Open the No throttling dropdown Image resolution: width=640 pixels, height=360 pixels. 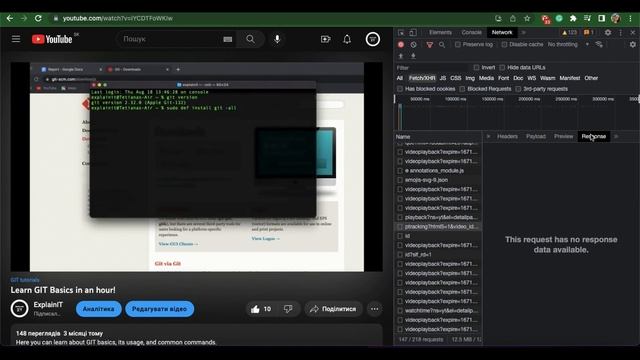point(569,44)
